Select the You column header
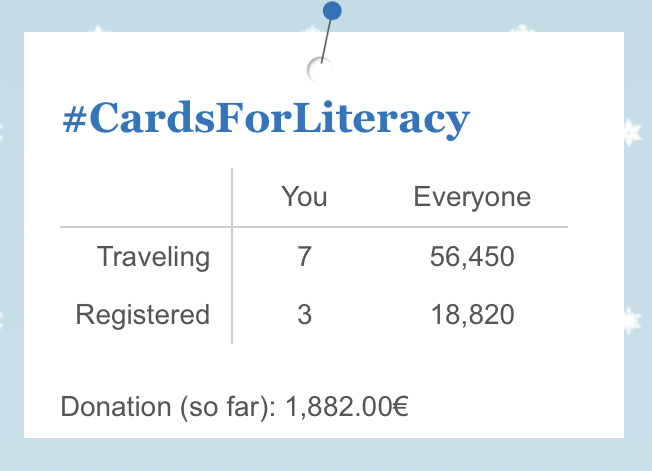This screenshot has width=652, height=471. pos(304,196)
